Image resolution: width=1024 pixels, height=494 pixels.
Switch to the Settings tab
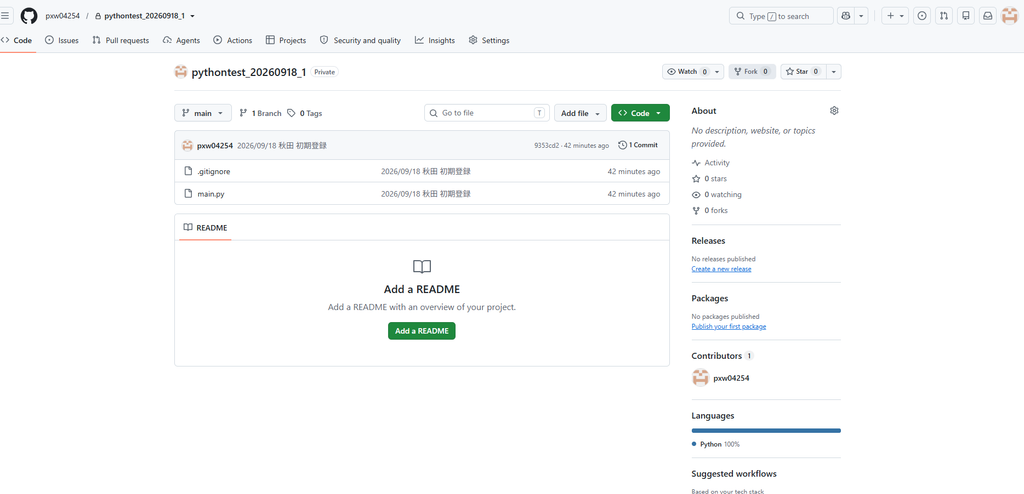click(x=488, y=41)
